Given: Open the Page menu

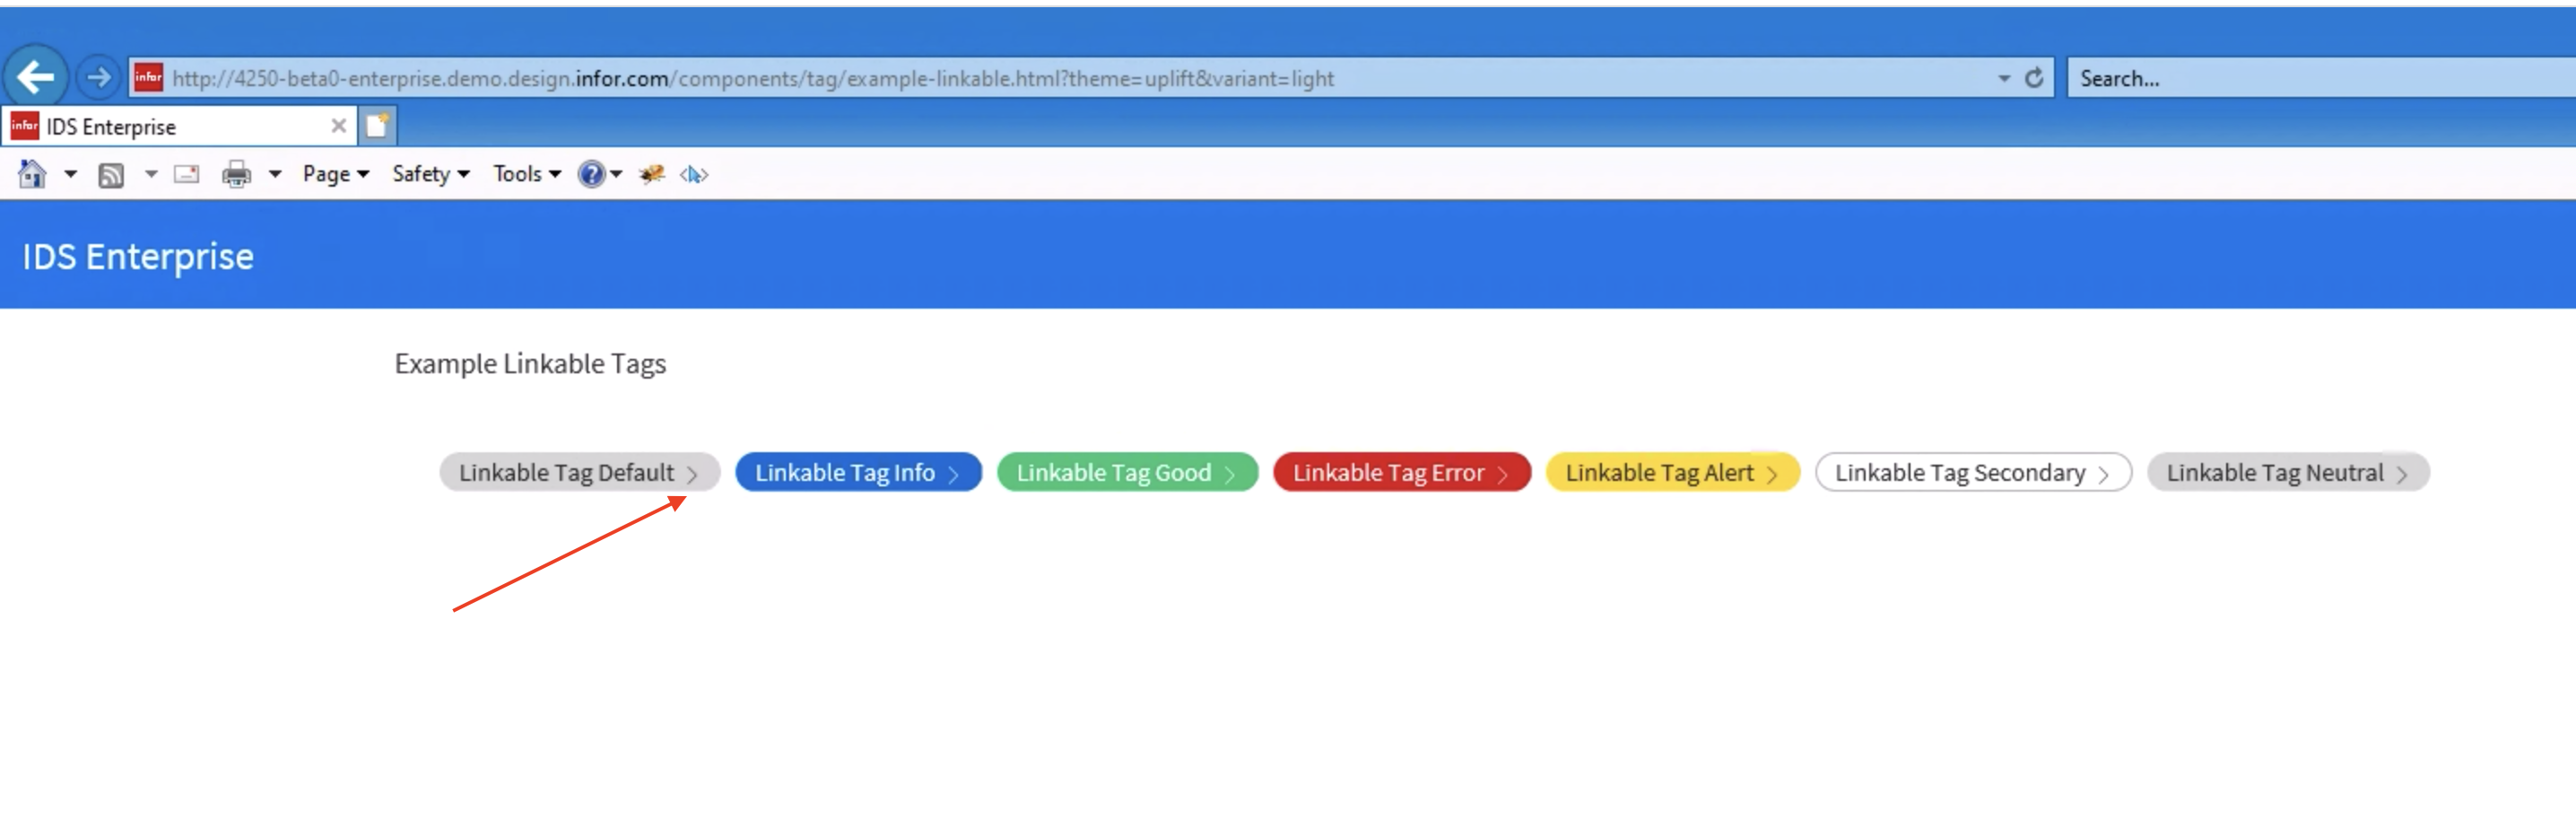Looking at the screenshot, I should click(336, 174).
